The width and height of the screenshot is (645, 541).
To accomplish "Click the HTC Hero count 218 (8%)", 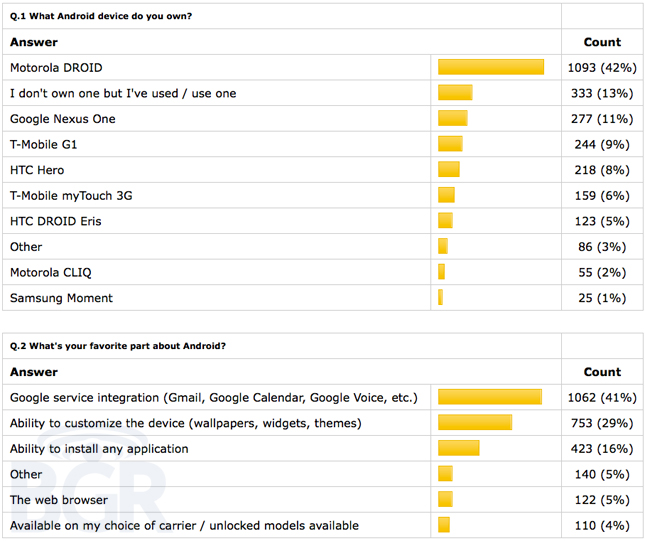I will [x=602, y=170].
